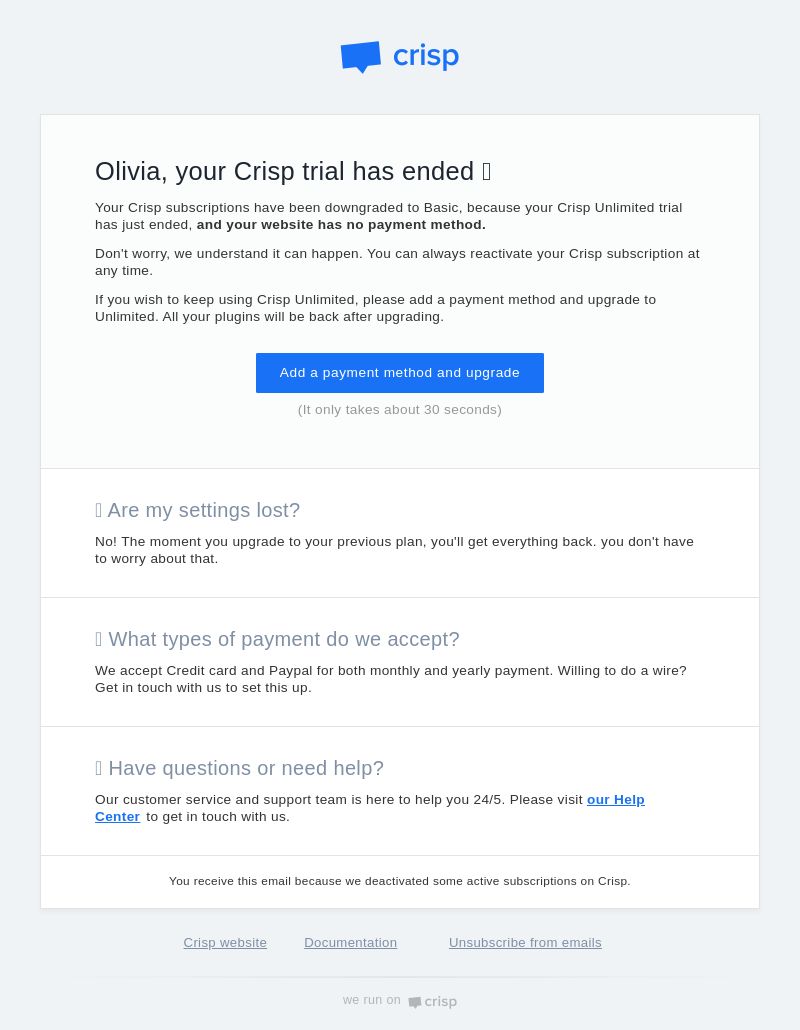The image size is (800, 1030).
Task: Click the blue Crisp speech bubble logo
Action: pyautogui.click(x=361, y=57)
